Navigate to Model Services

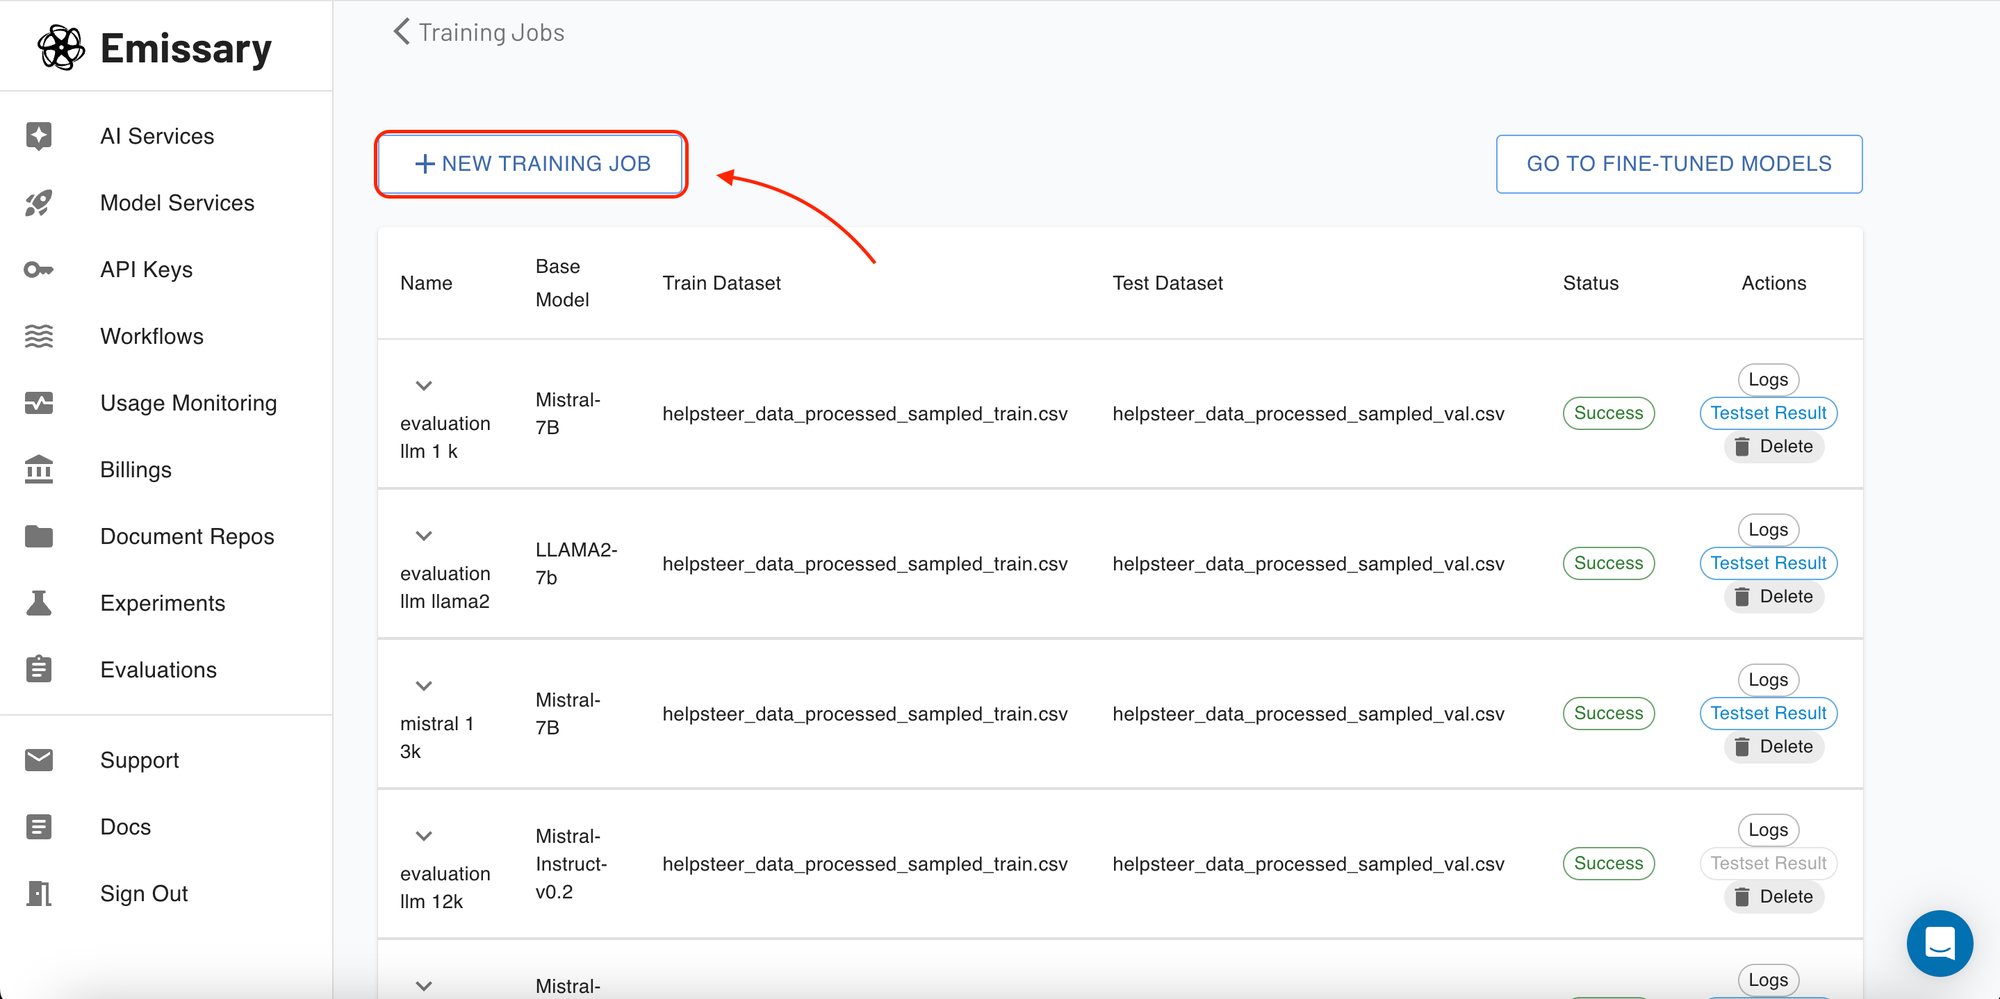(177, 203)
